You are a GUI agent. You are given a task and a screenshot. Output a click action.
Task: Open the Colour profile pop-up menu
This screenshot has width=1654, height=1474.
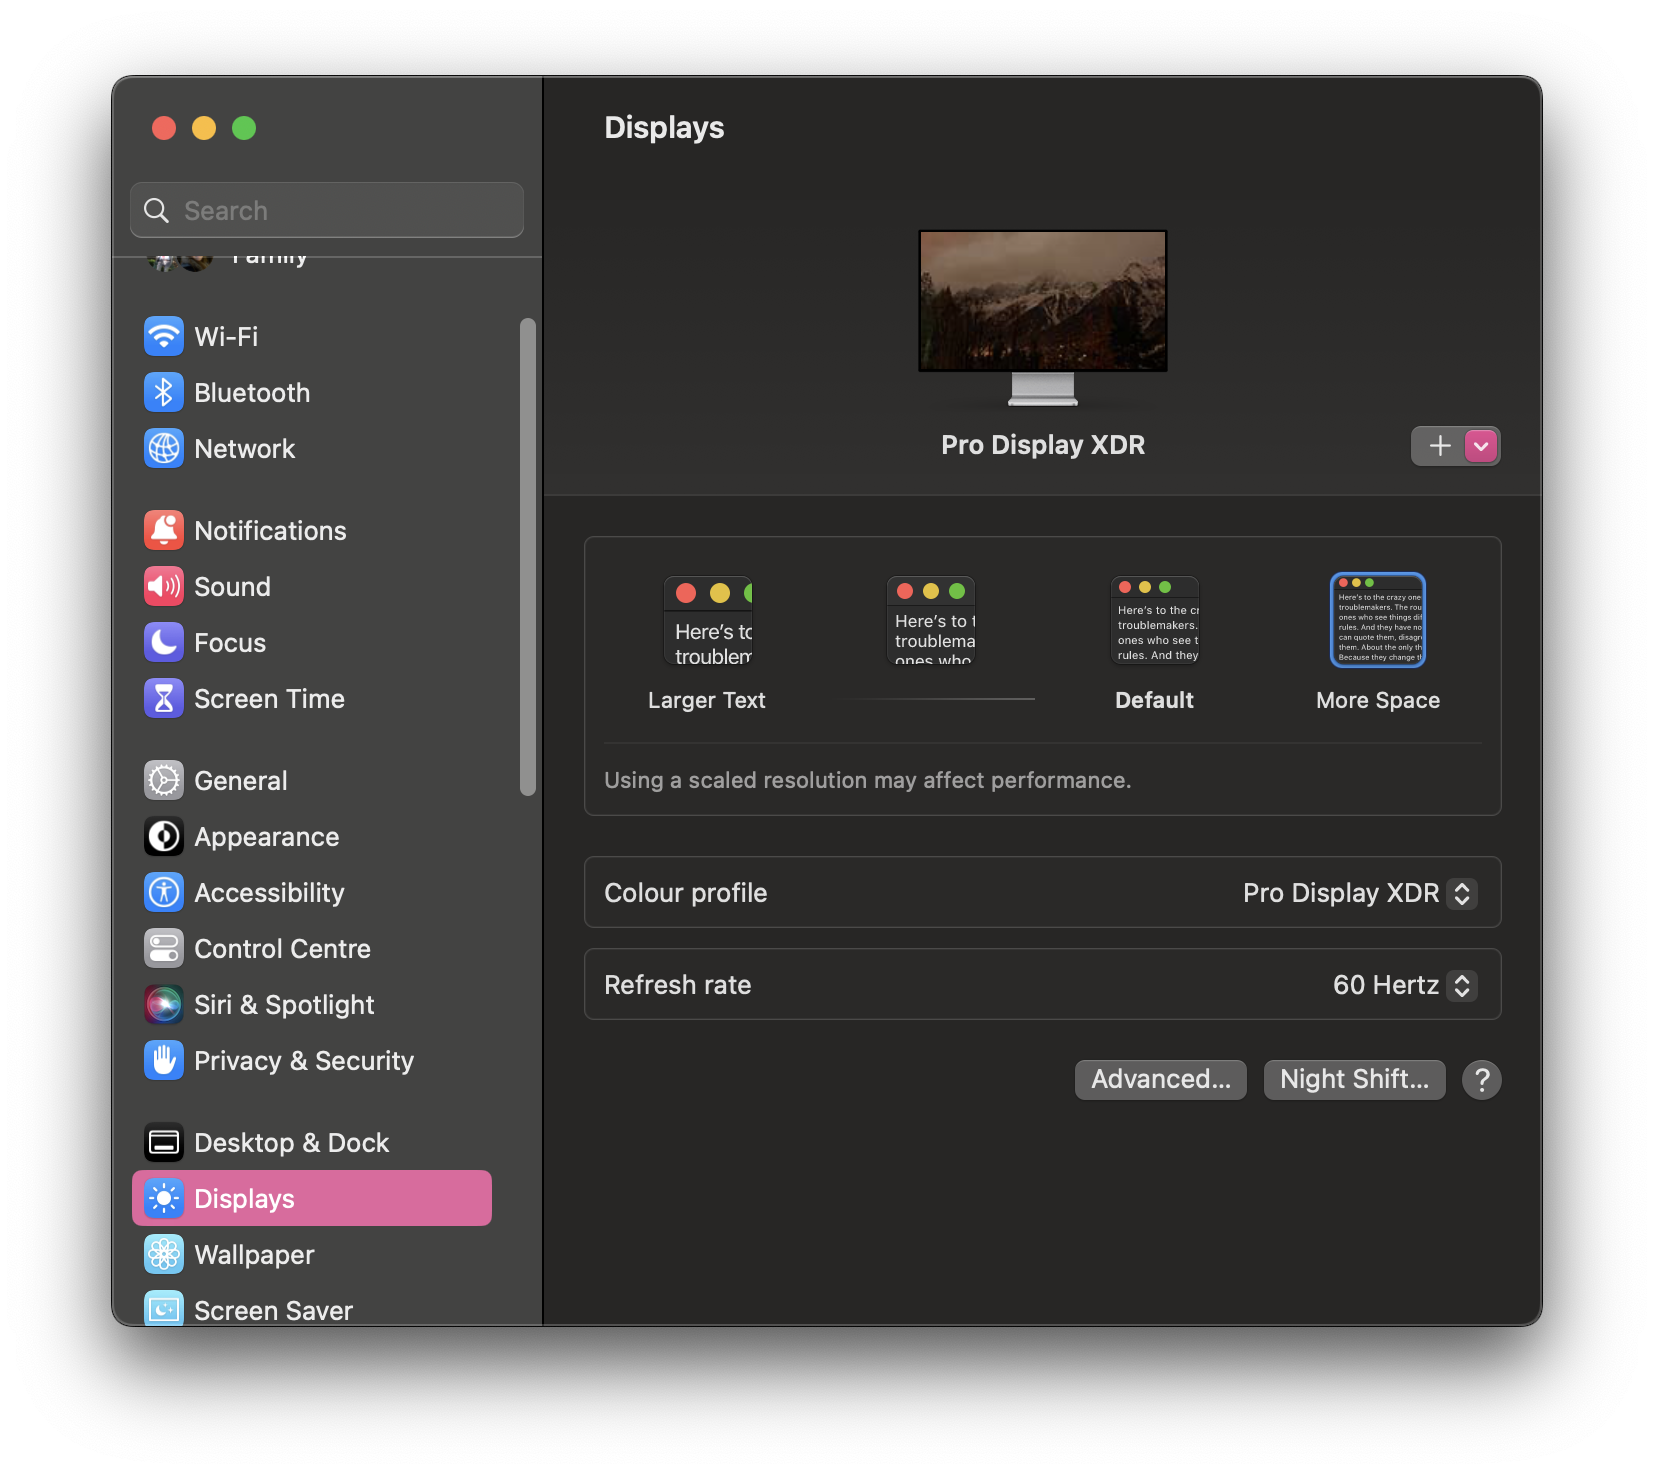point(1359,893)
